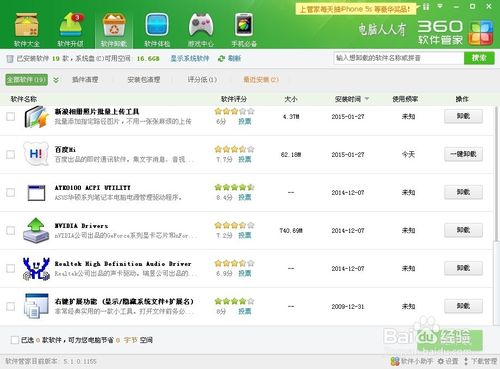This screenshot has height=369, width=500.
Task: Click the iPhone 5s promotion banner at top
Action: point(356,9)
